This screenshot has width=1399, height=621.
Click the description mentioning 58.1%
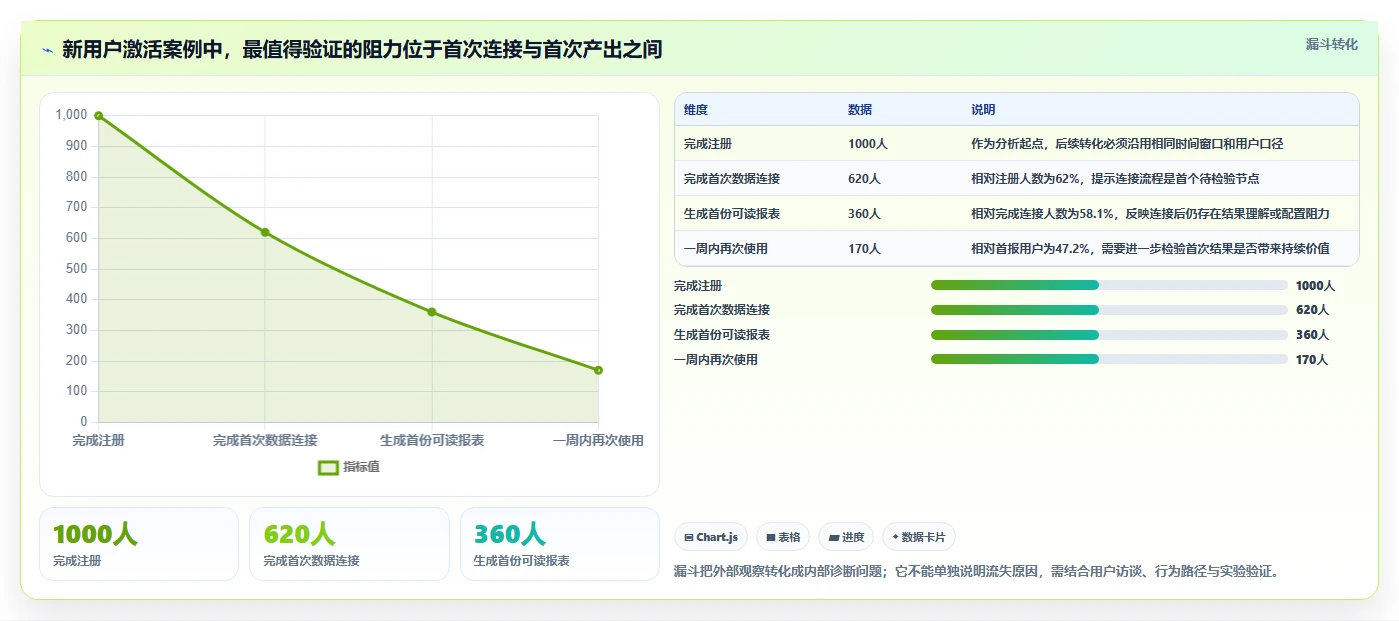click(x=1150, y=214)
